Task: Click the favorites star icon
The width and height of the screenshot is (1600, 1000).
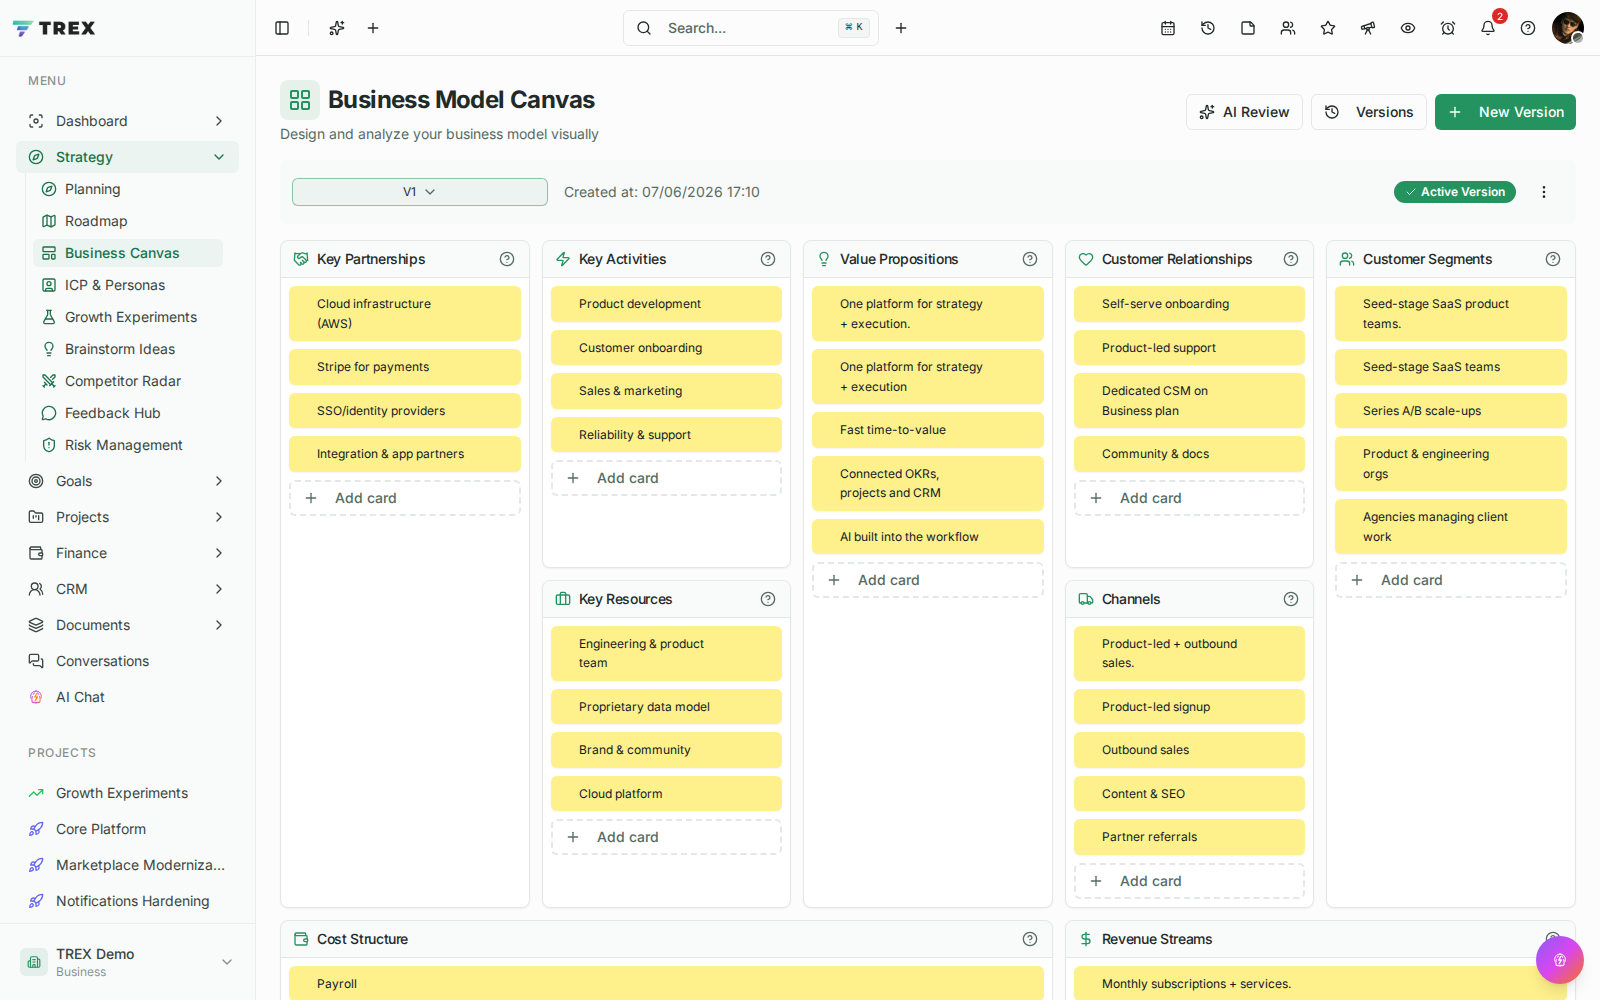Action: 1328,28
